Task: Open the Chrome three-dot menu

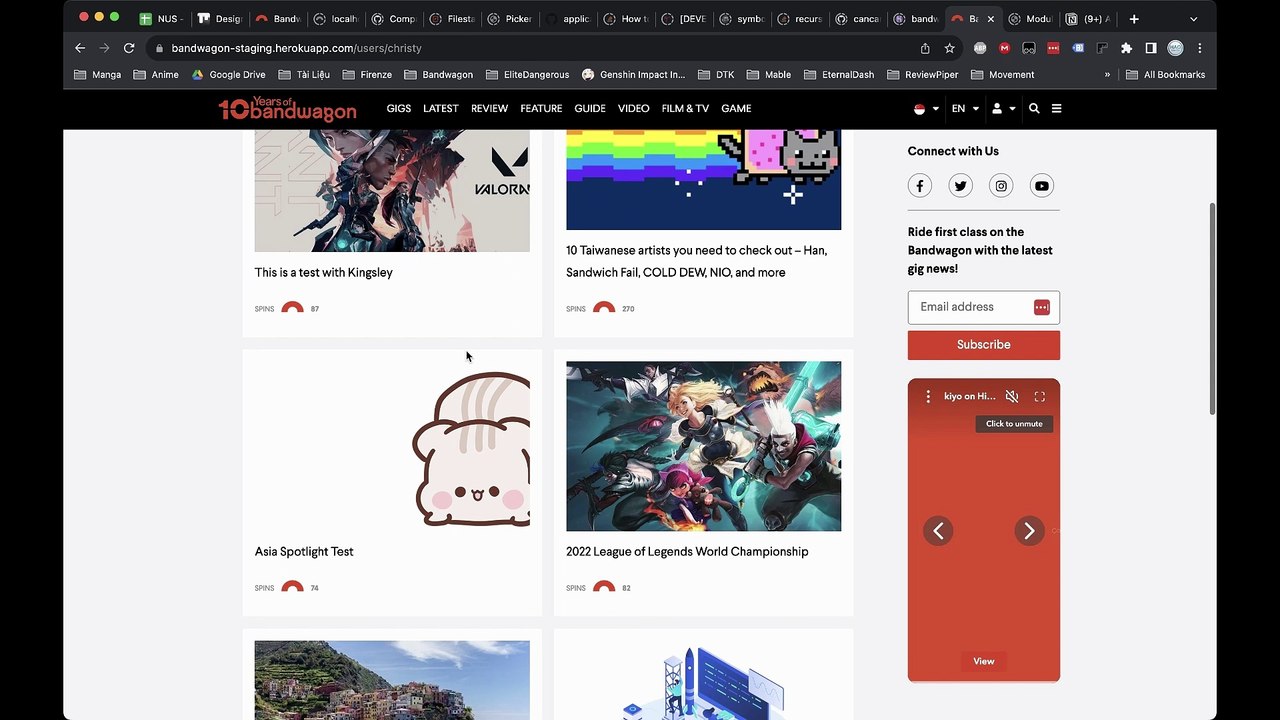Action: 1199,48
